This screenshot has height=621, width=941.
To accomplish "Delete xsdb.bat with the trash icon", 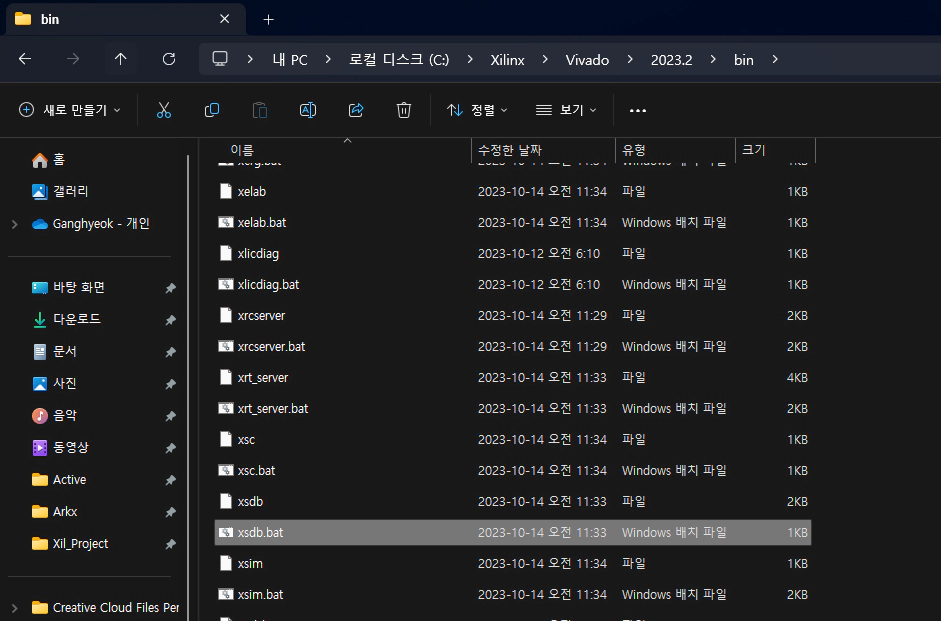I will [x=403, y=110].
